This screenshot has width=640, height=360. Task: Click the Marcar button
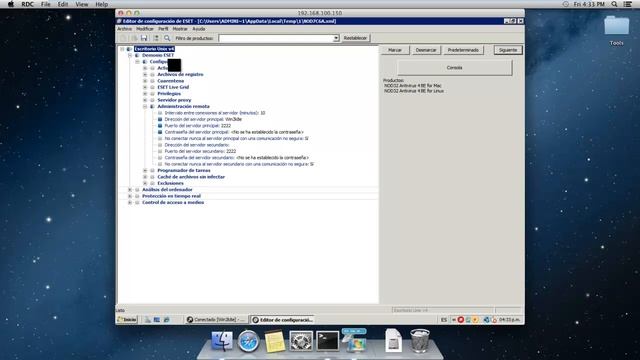tap(395, 50)
